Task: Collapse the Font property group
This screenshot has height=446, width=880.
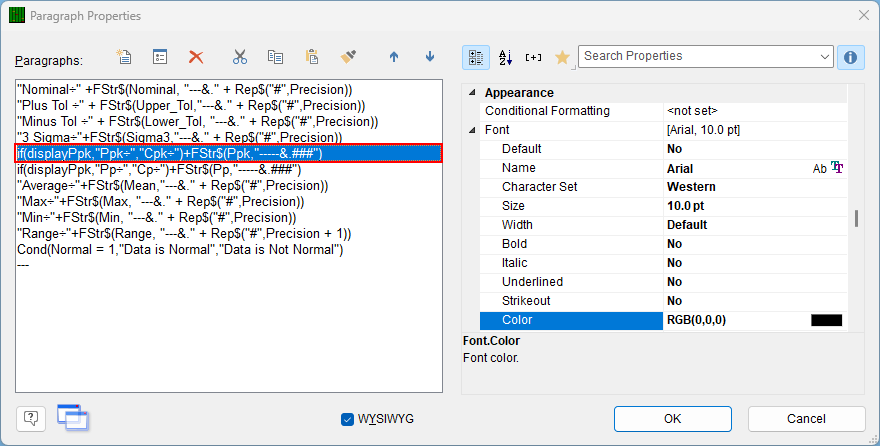Action: click(472, 130)
